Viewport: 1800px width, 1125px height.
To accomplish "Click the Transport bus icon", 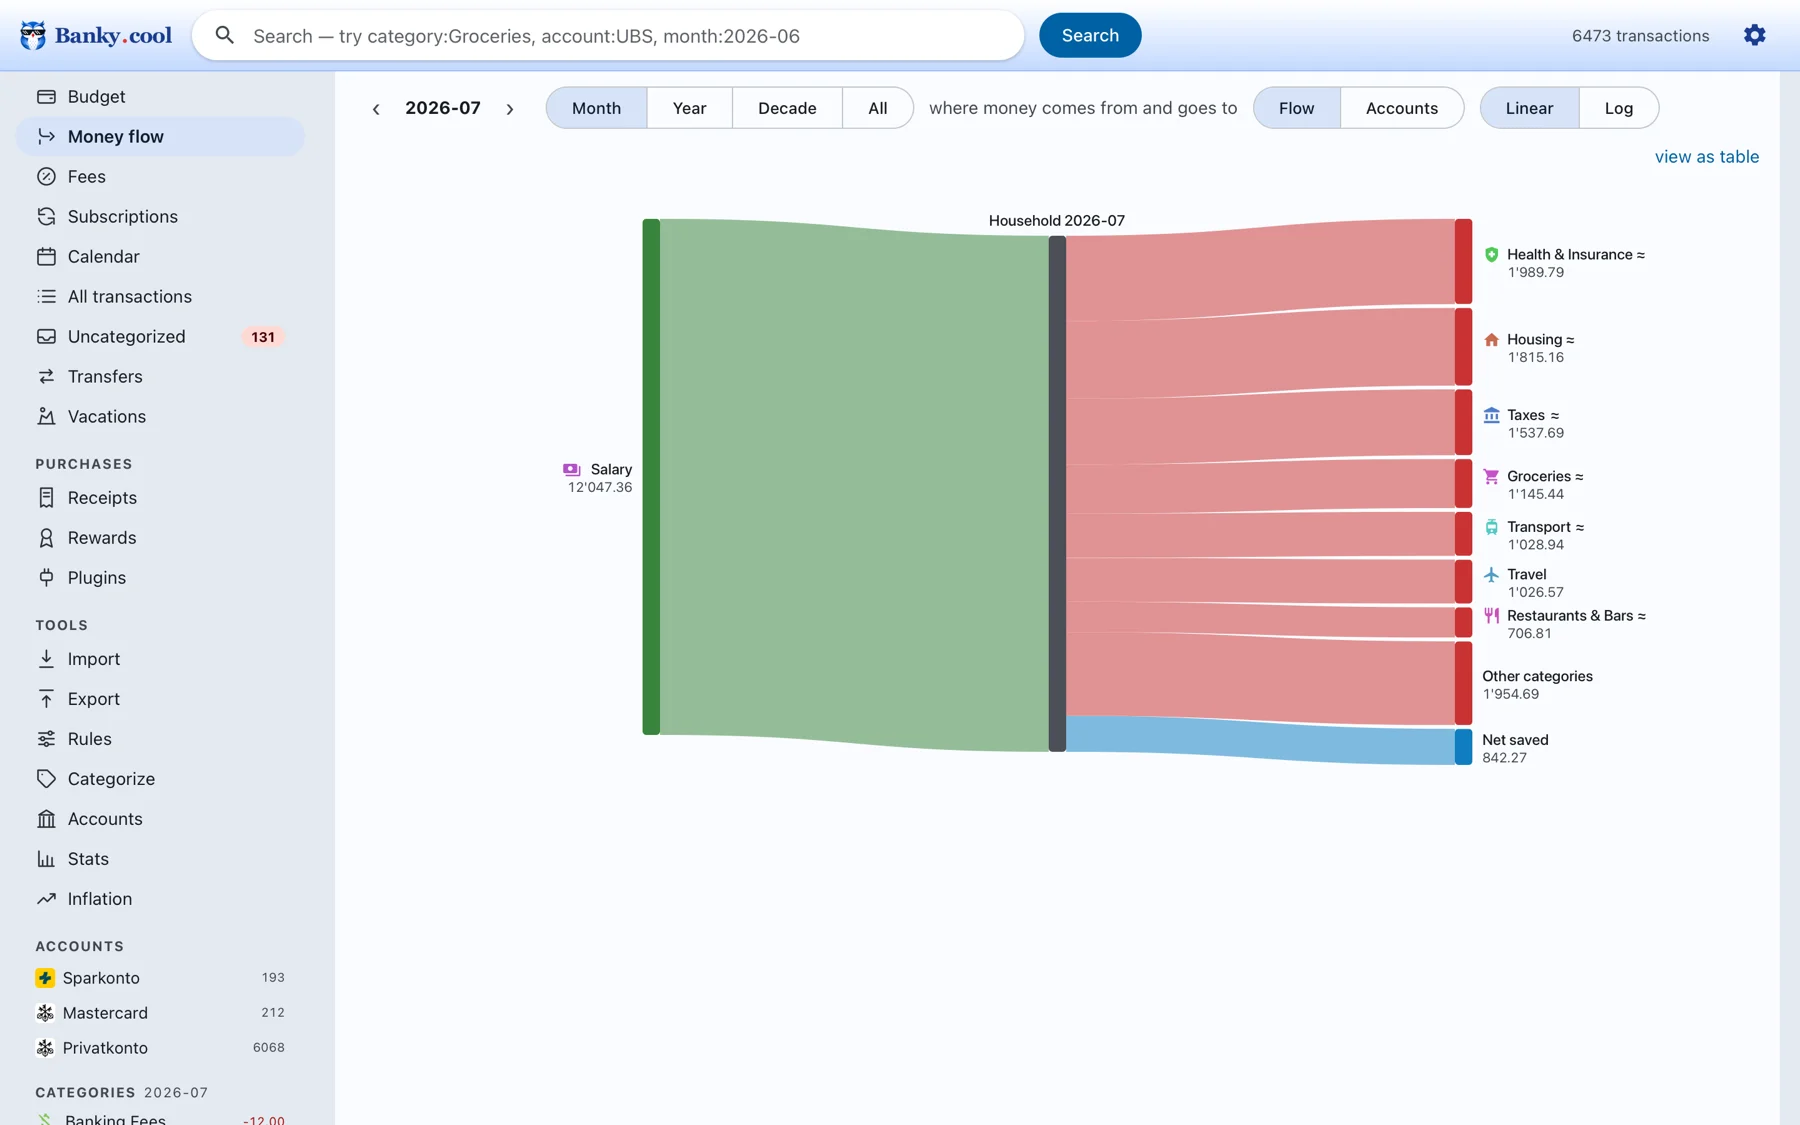I will pyautogui.click(x=1491, y=526).
